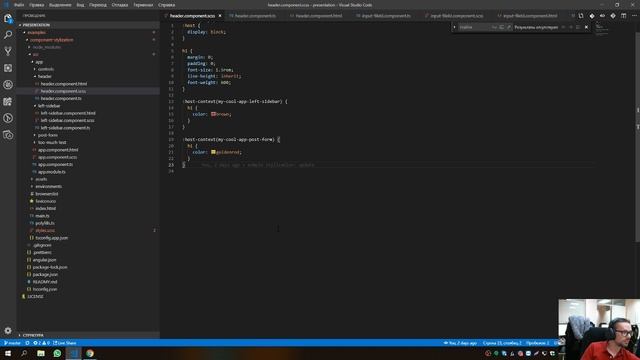Screen dimensions: 640x360
Task: Click the compare changes icon in editor toolbar
Action: (x=581, y=16)
